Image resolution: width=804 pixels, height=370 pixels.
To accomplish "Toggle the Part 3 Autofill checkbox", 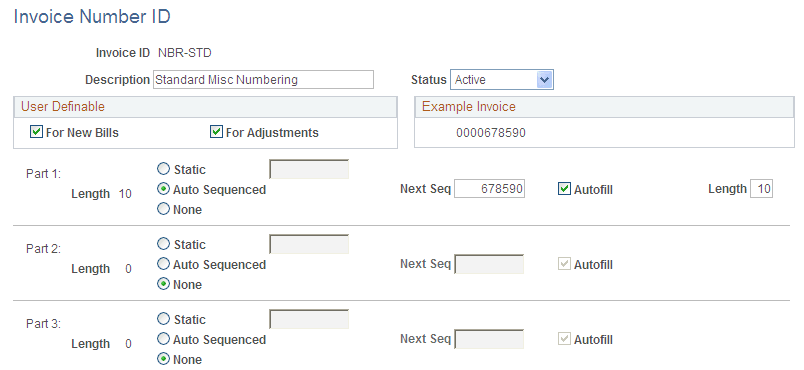I will pos(564,339).
